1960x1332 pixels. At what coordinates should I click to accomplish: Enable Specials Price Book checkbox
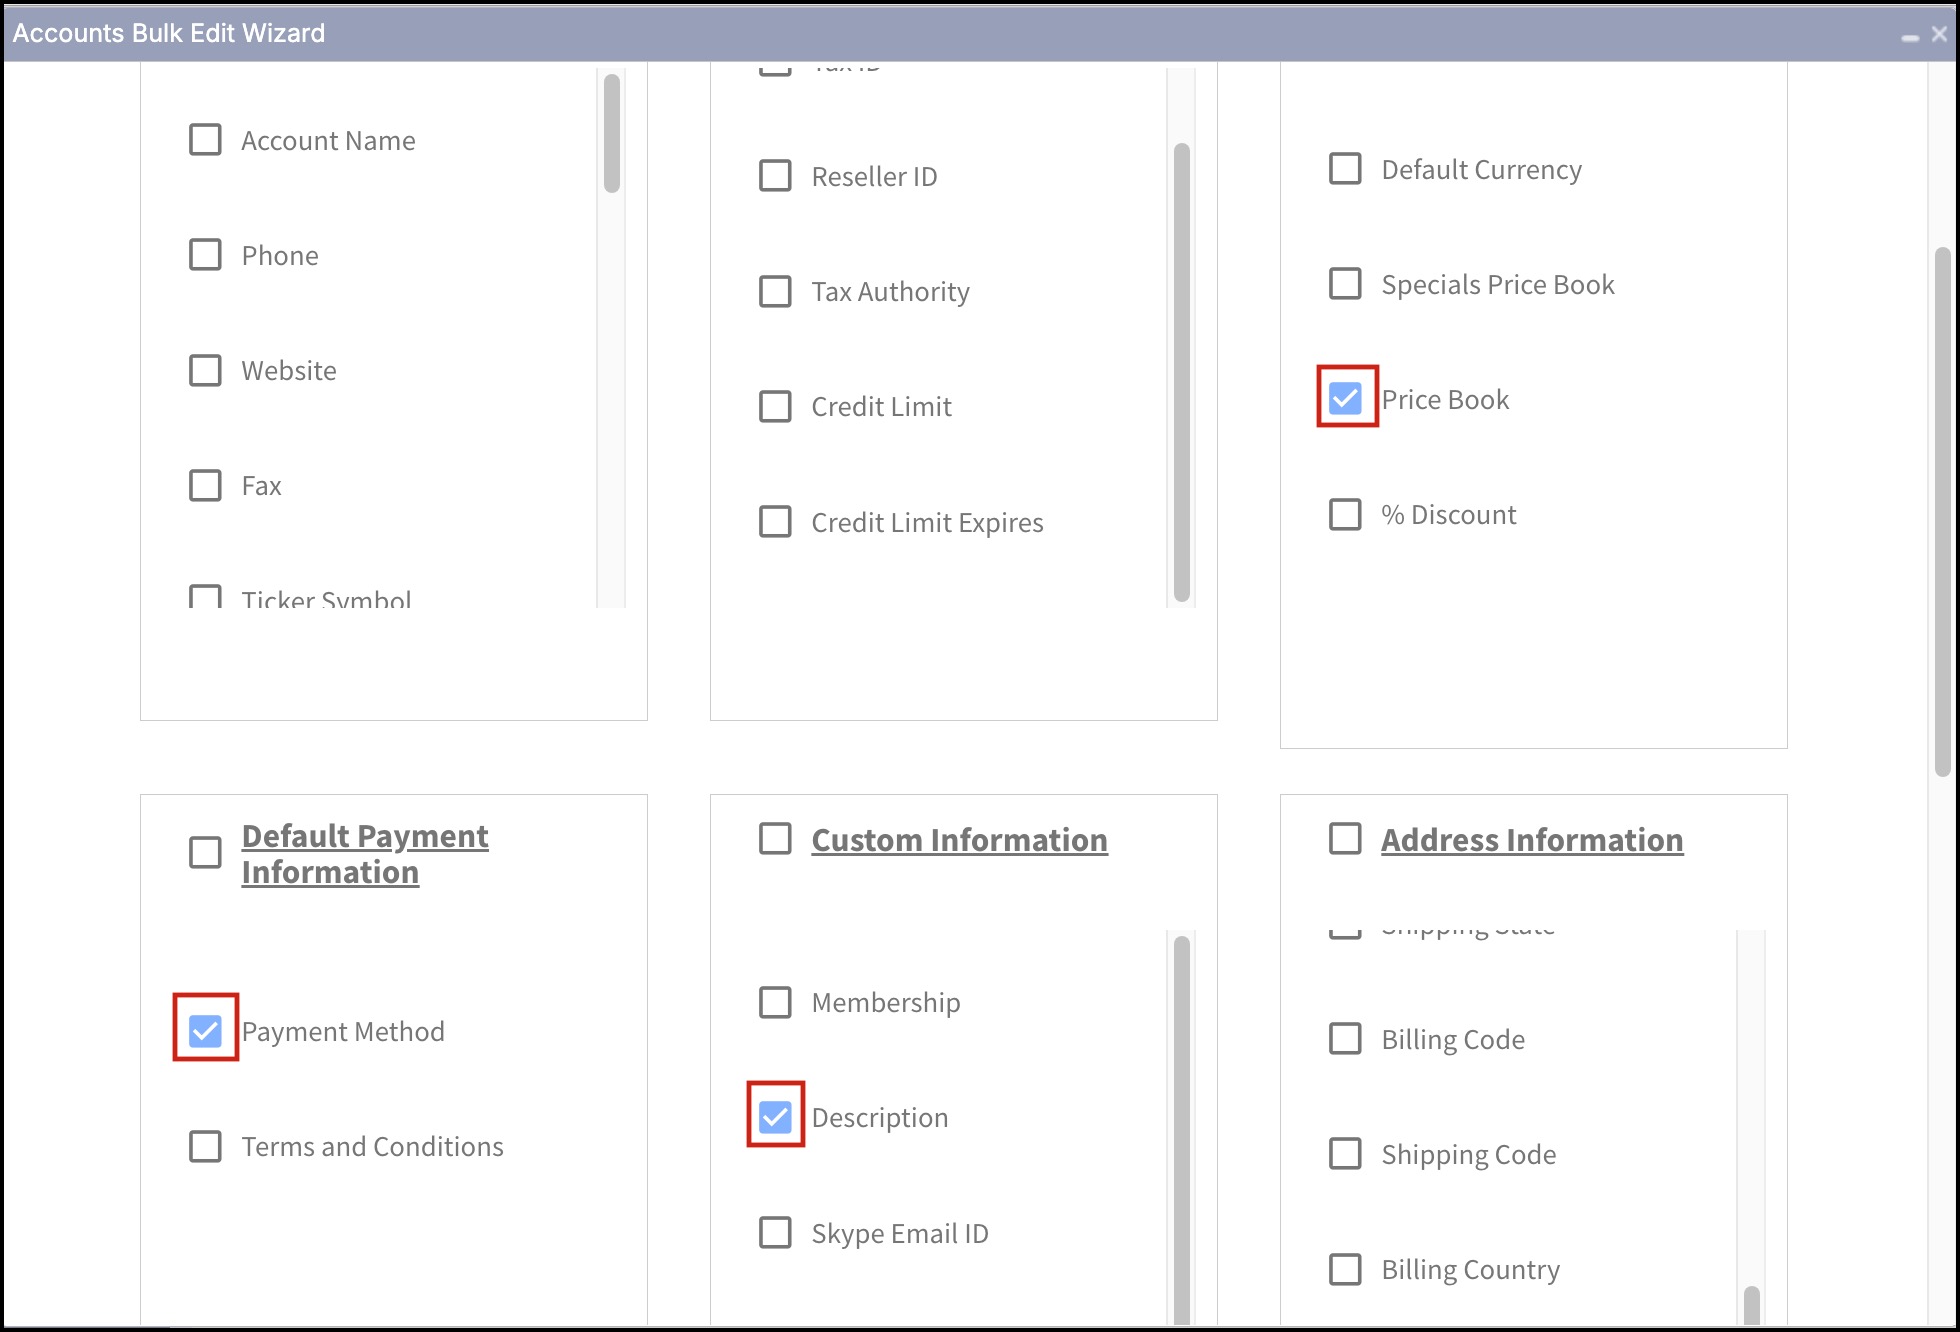point(1345,284)
